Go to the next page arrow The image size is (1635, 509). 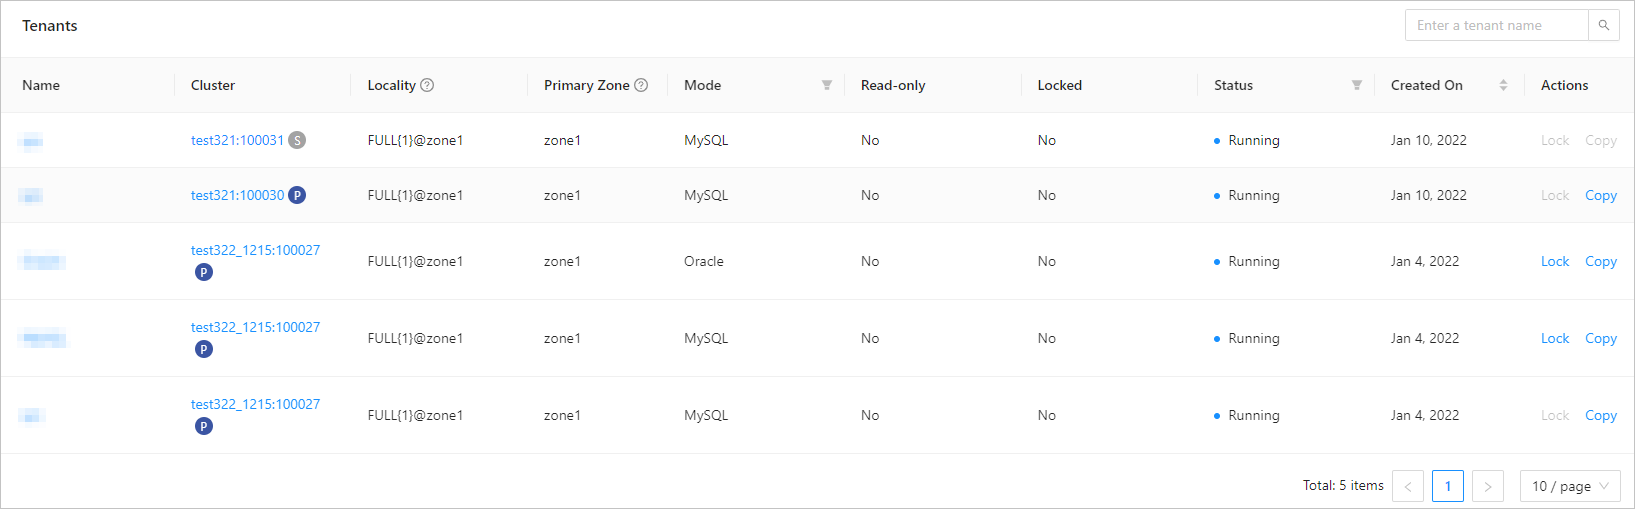pos(1488,486)
